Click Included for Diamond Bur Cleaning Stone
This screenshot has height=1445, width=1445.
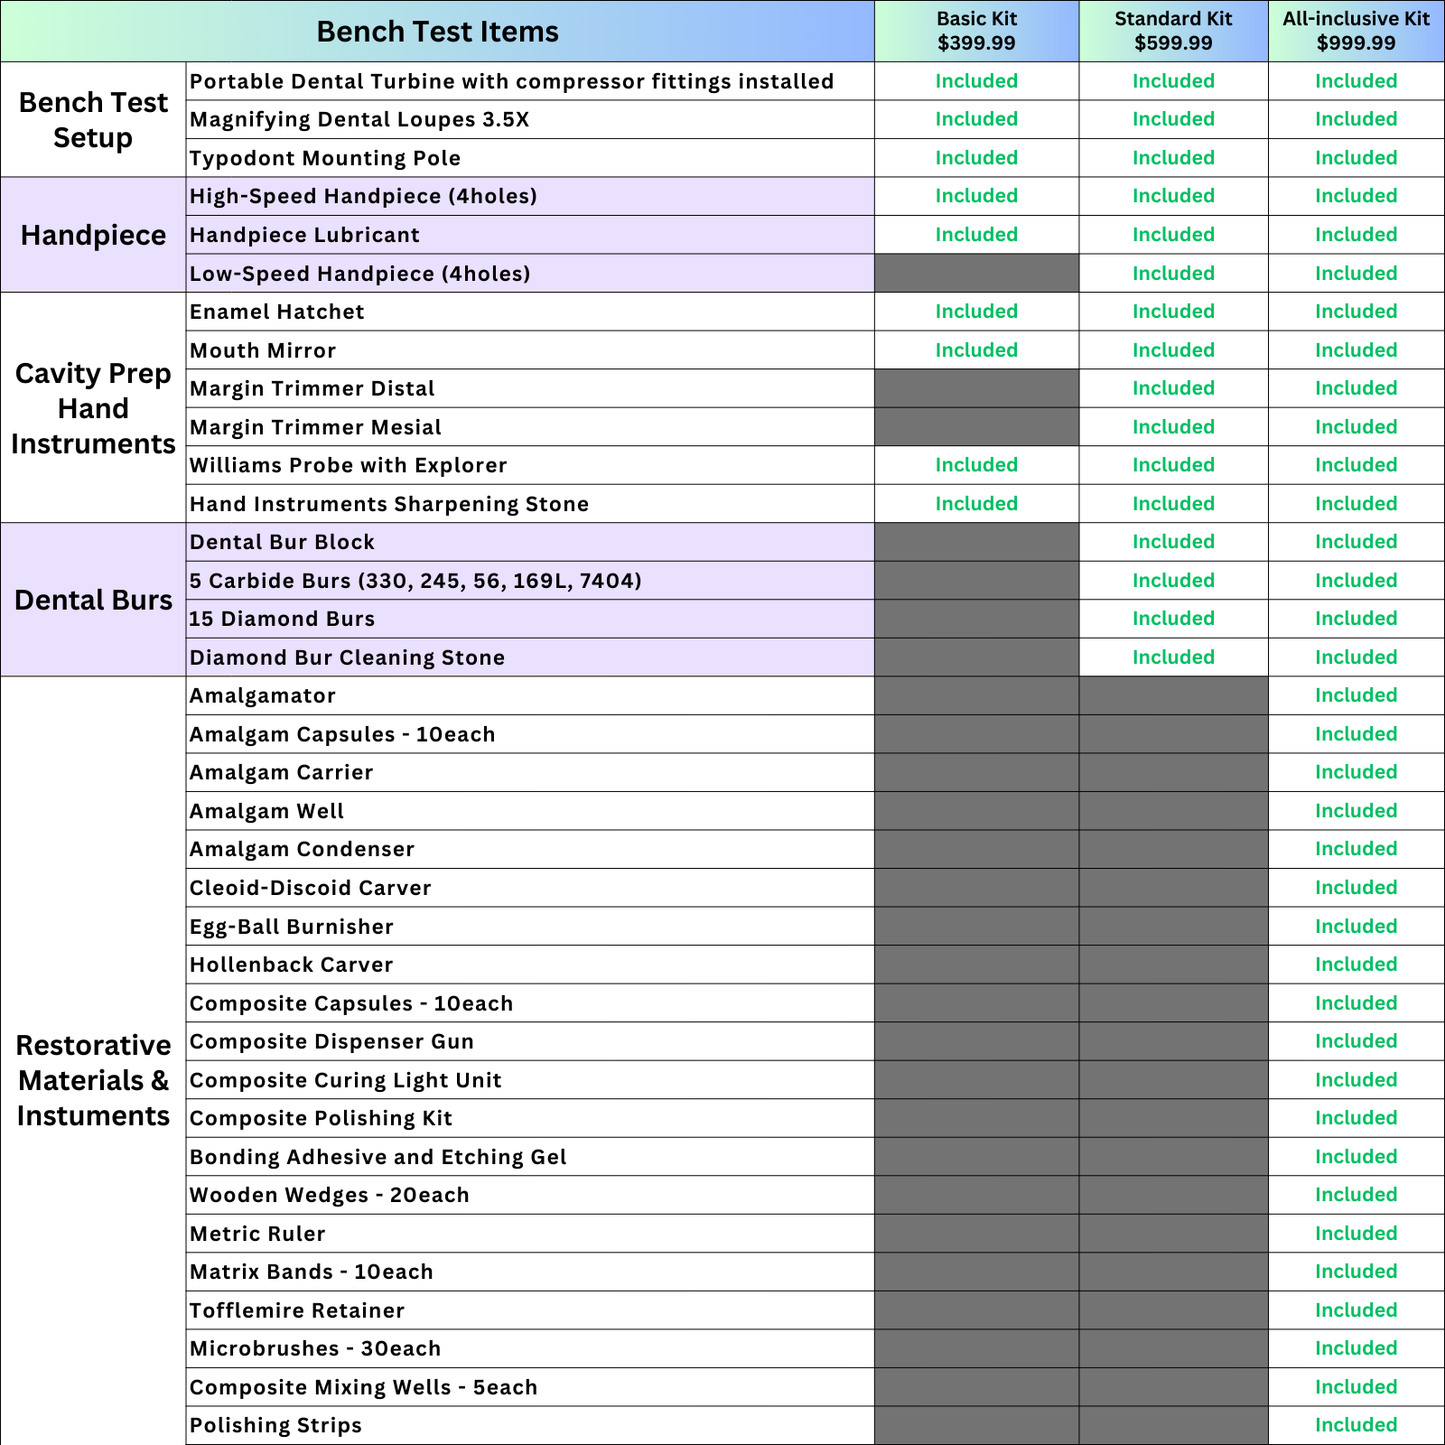point(1172,657)
